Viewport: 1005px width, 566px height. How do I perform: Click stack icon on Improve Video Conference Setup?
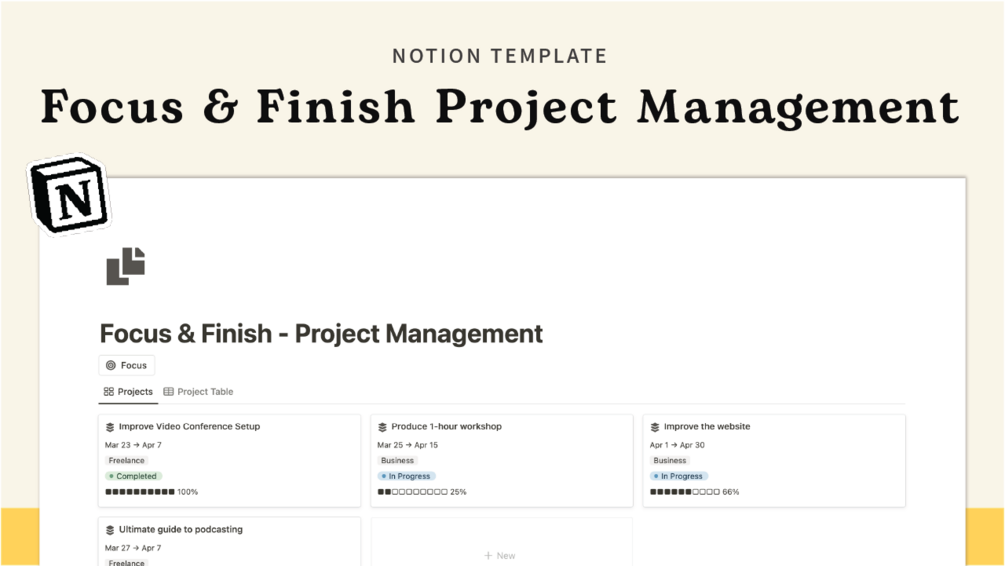[x=110, y=427]
